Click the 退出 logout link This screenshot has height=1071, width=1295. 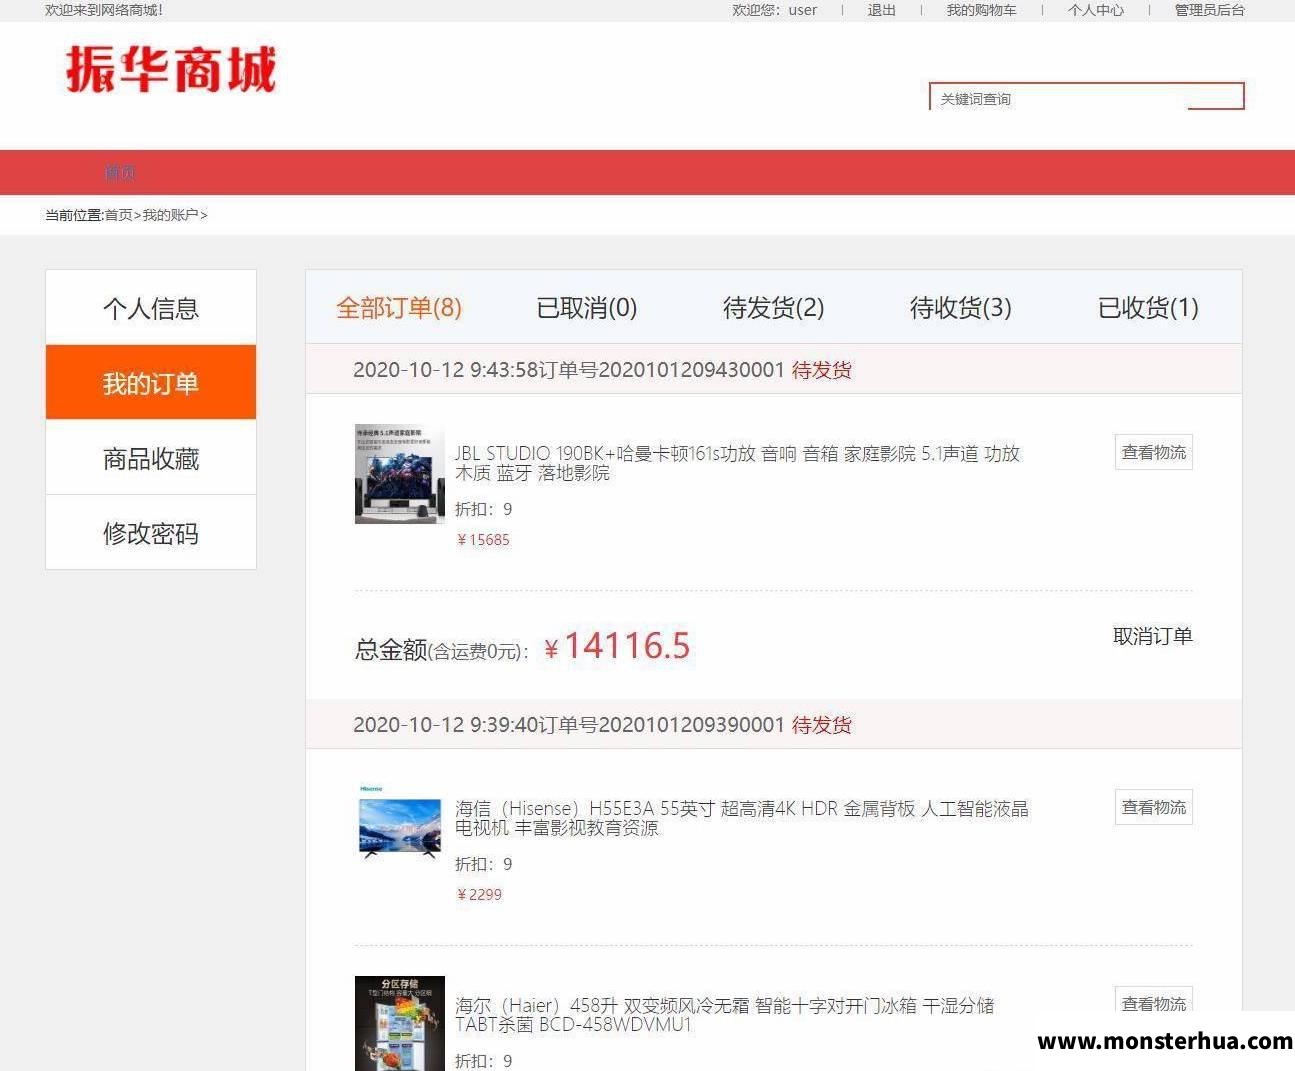click(881, 10)
